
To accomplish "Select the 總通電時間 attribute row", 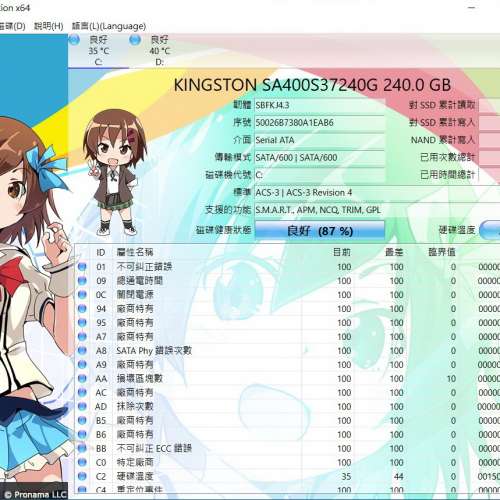I will 287,281.
